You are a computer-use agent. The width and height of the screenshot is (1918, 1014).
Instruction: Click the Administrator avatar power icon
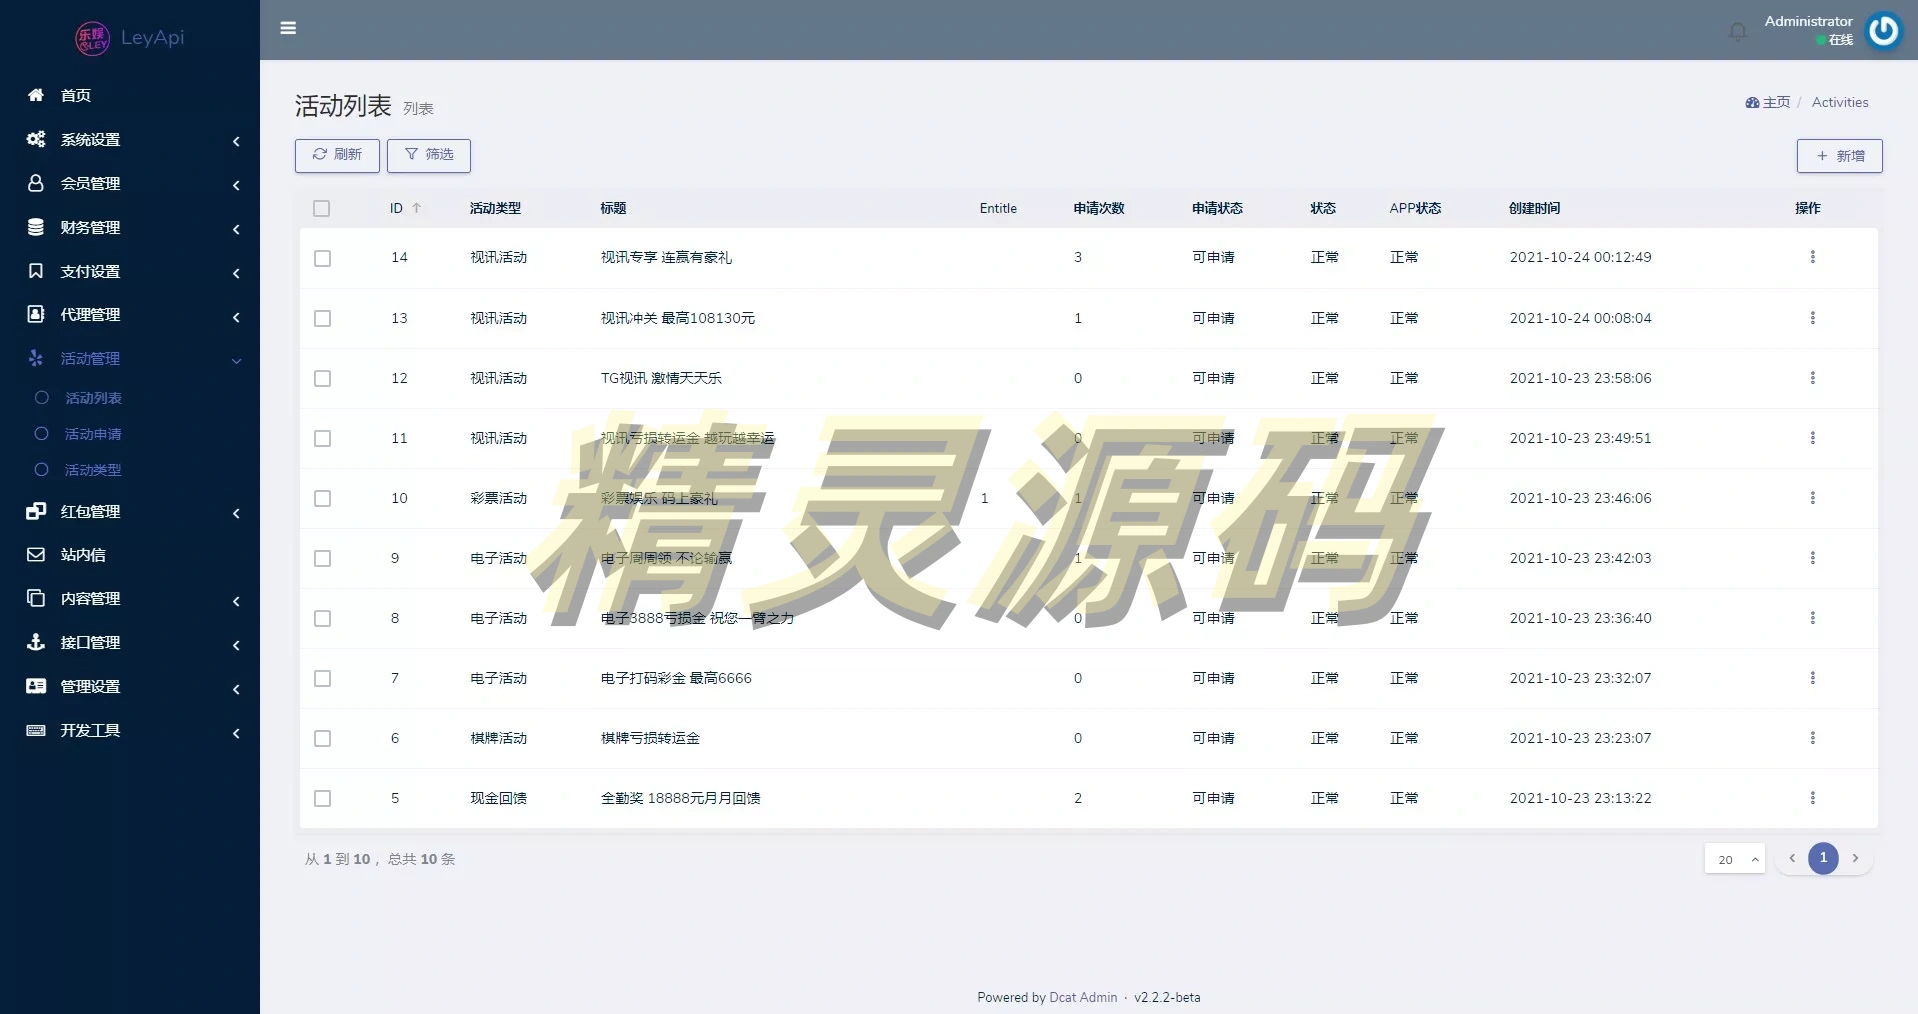[x=1884, y=30]
